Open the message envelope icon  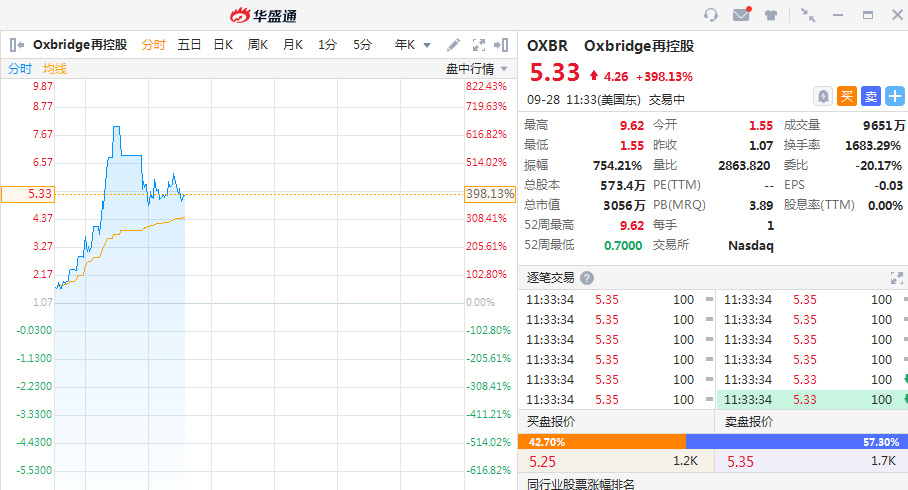point(742,14)
